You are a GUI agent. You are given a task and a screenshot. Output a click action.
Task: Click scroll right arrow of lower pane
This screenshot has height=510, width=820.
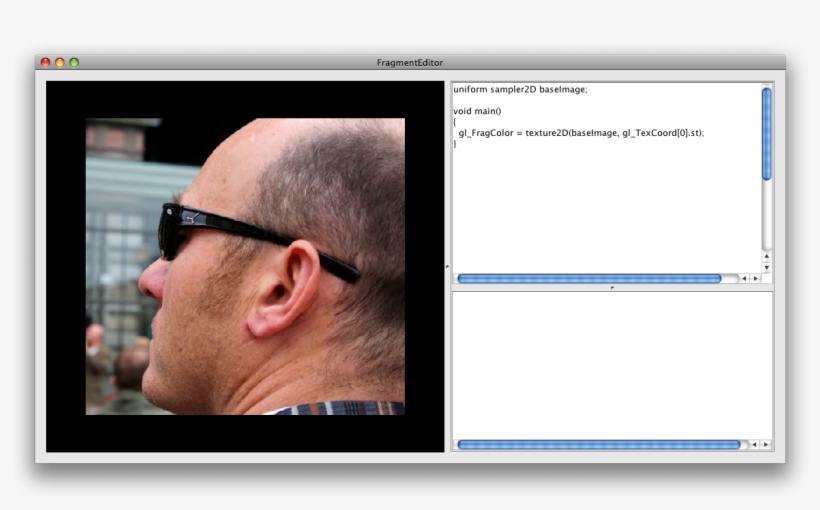tap(766, 445)
